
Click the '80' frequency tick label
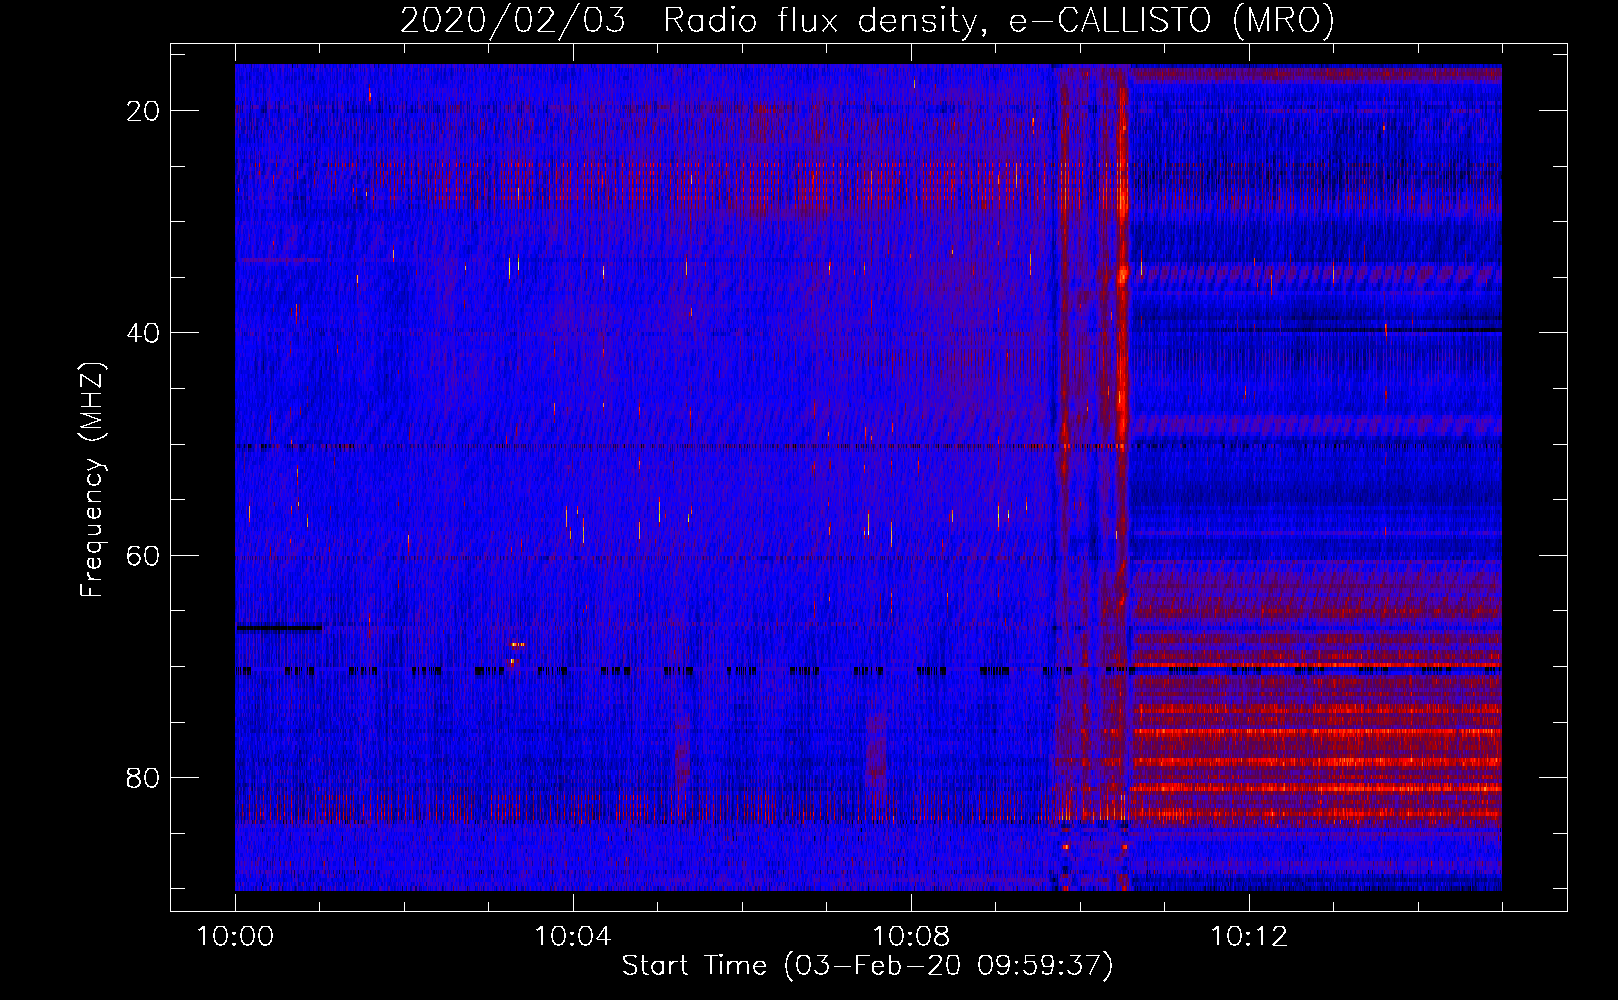pyautogui.click(x=143, y=777)
